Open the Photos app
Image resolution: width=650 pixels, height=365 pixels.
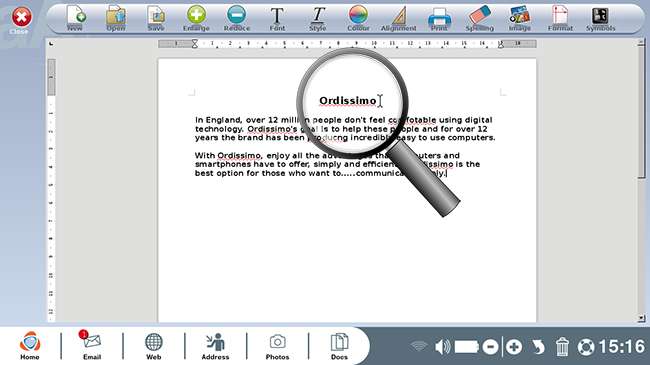tap(277, 346)
